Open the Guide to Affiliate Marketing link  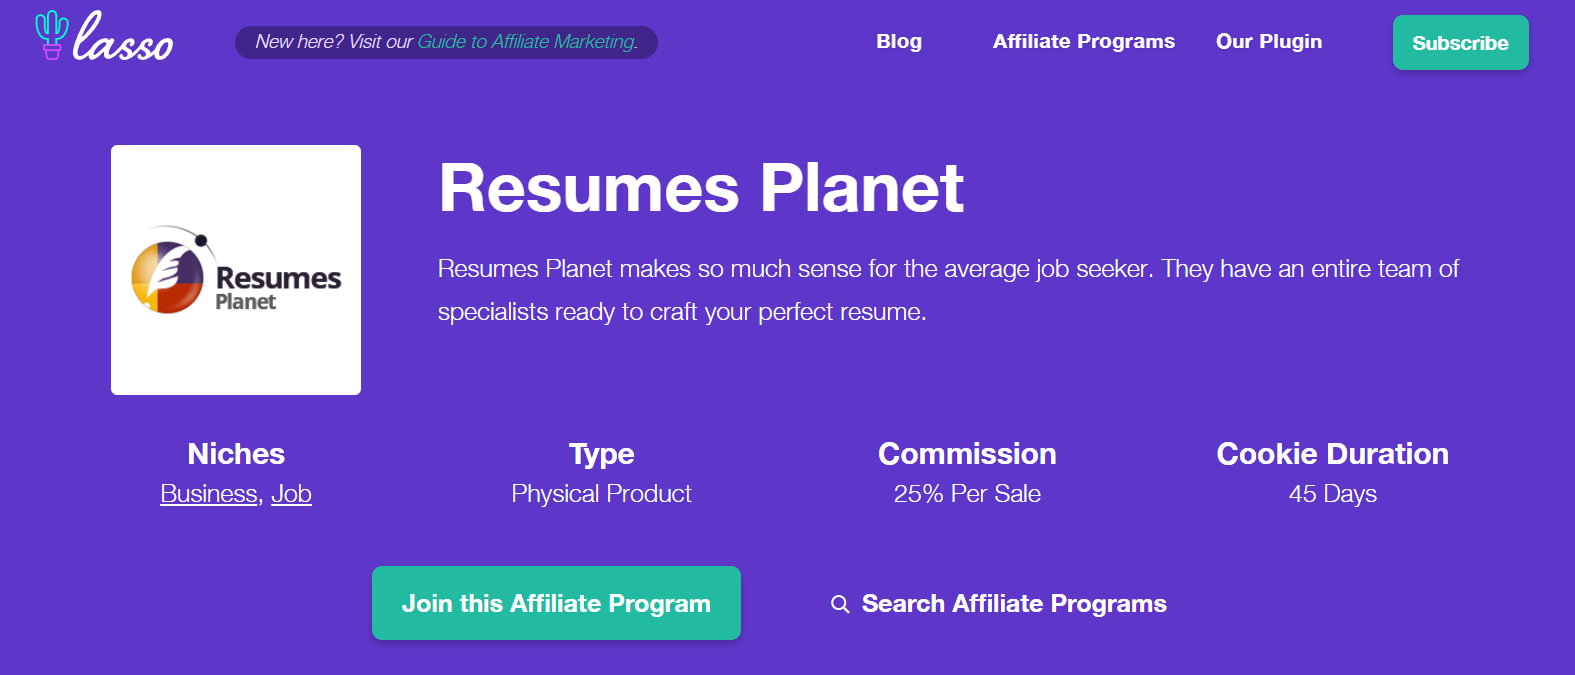coord(527,42)
